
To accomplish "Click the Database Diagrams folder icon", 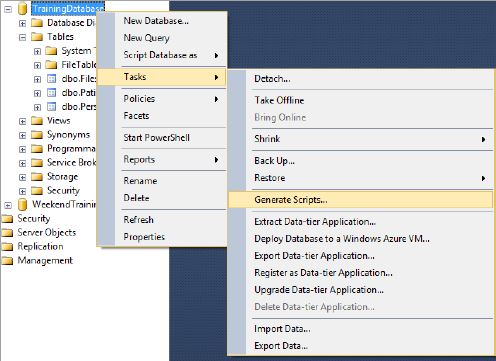I will pyautogui.click(x=37, y=23).
